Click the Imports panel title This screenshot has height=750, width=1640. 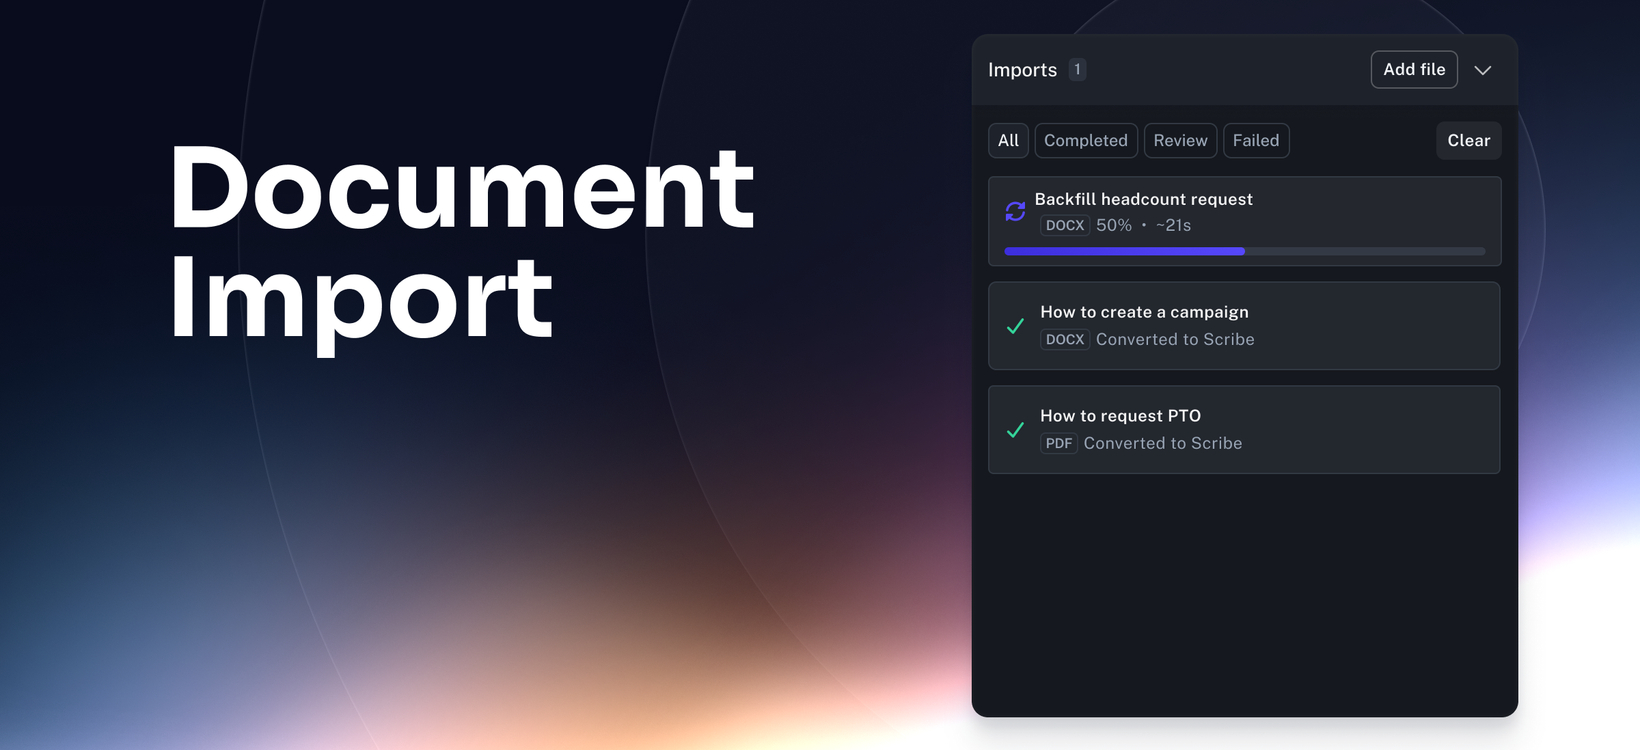tap(1022, 70)
